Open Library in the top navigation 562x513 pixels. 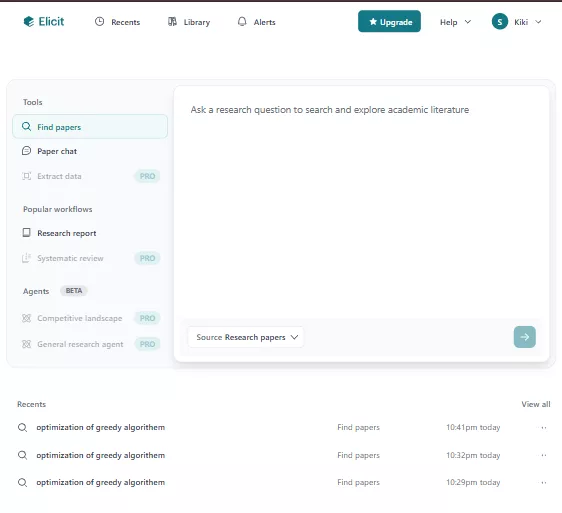coord(189,22)
